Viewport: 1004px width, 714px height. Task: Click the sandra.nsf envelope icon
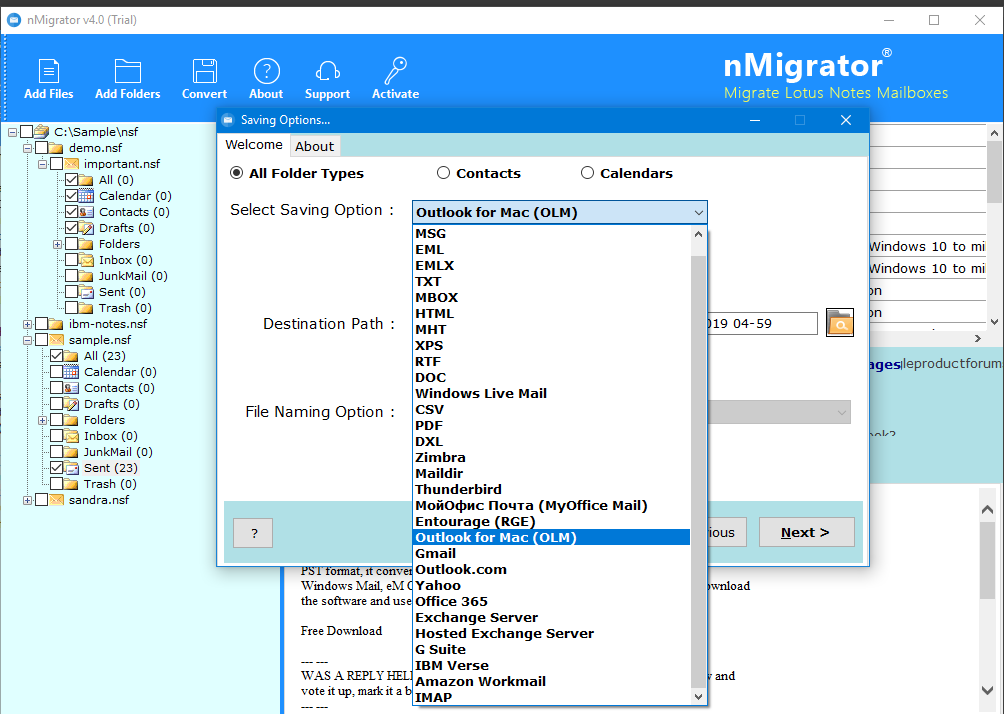point(57,500)
